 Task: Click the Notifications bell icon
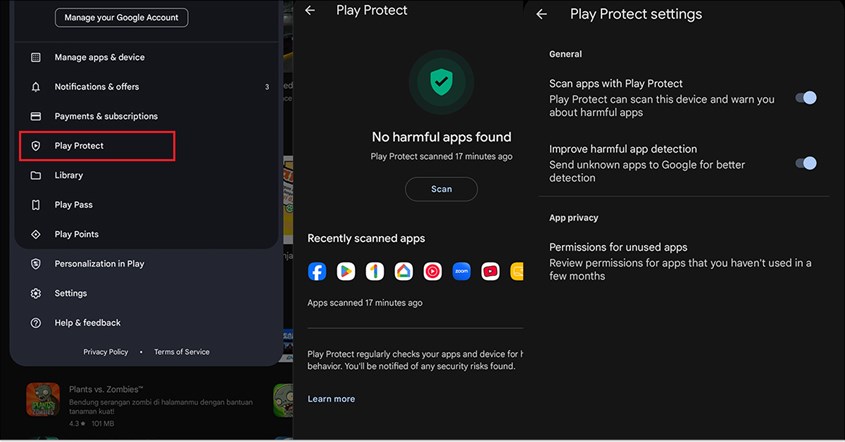click(36, 87)
